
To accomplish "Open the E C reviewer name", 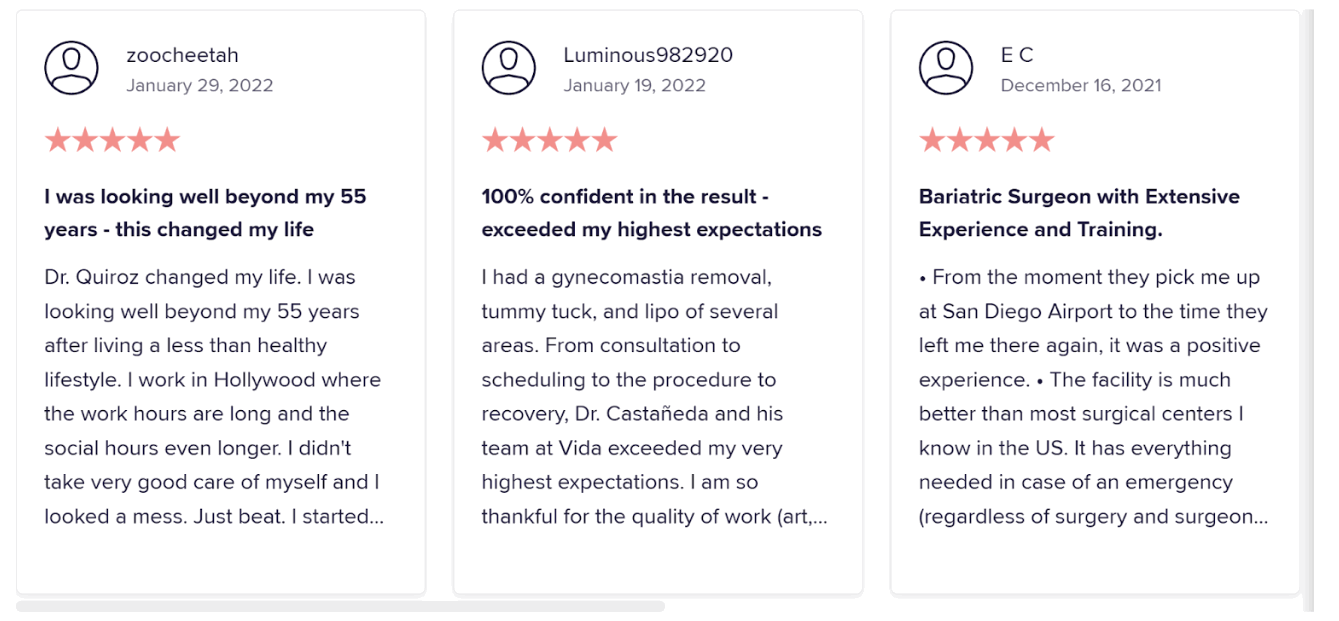I will click(x=1017, y=55).
